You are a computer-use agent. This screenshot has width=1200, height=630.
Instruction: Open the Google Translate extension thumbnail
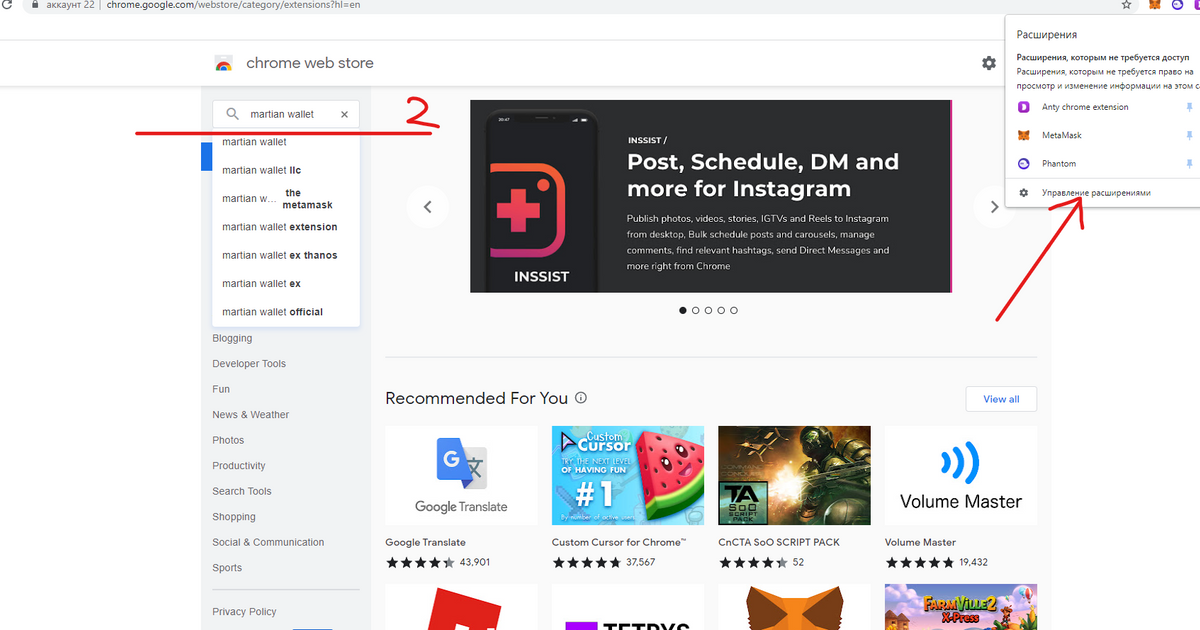click(461, 476)
